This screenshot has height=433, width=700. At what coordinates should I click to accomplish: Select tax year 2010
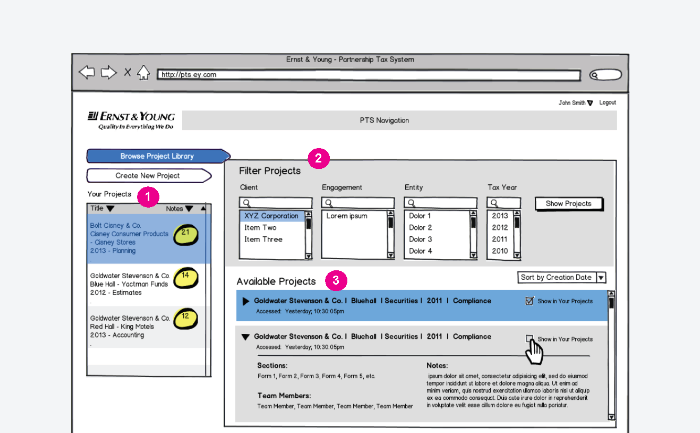point(500,251)
